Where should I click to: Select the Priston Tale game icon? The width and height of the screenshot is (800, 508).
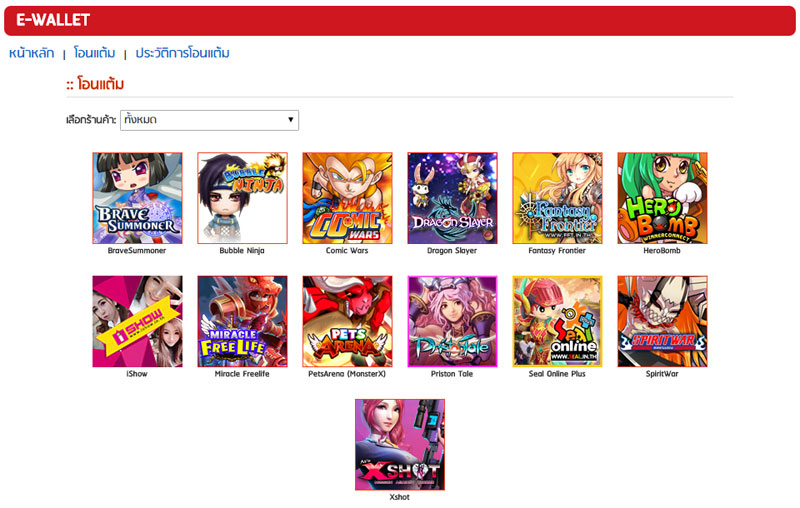pyautogui.click(x=453, y=321)
